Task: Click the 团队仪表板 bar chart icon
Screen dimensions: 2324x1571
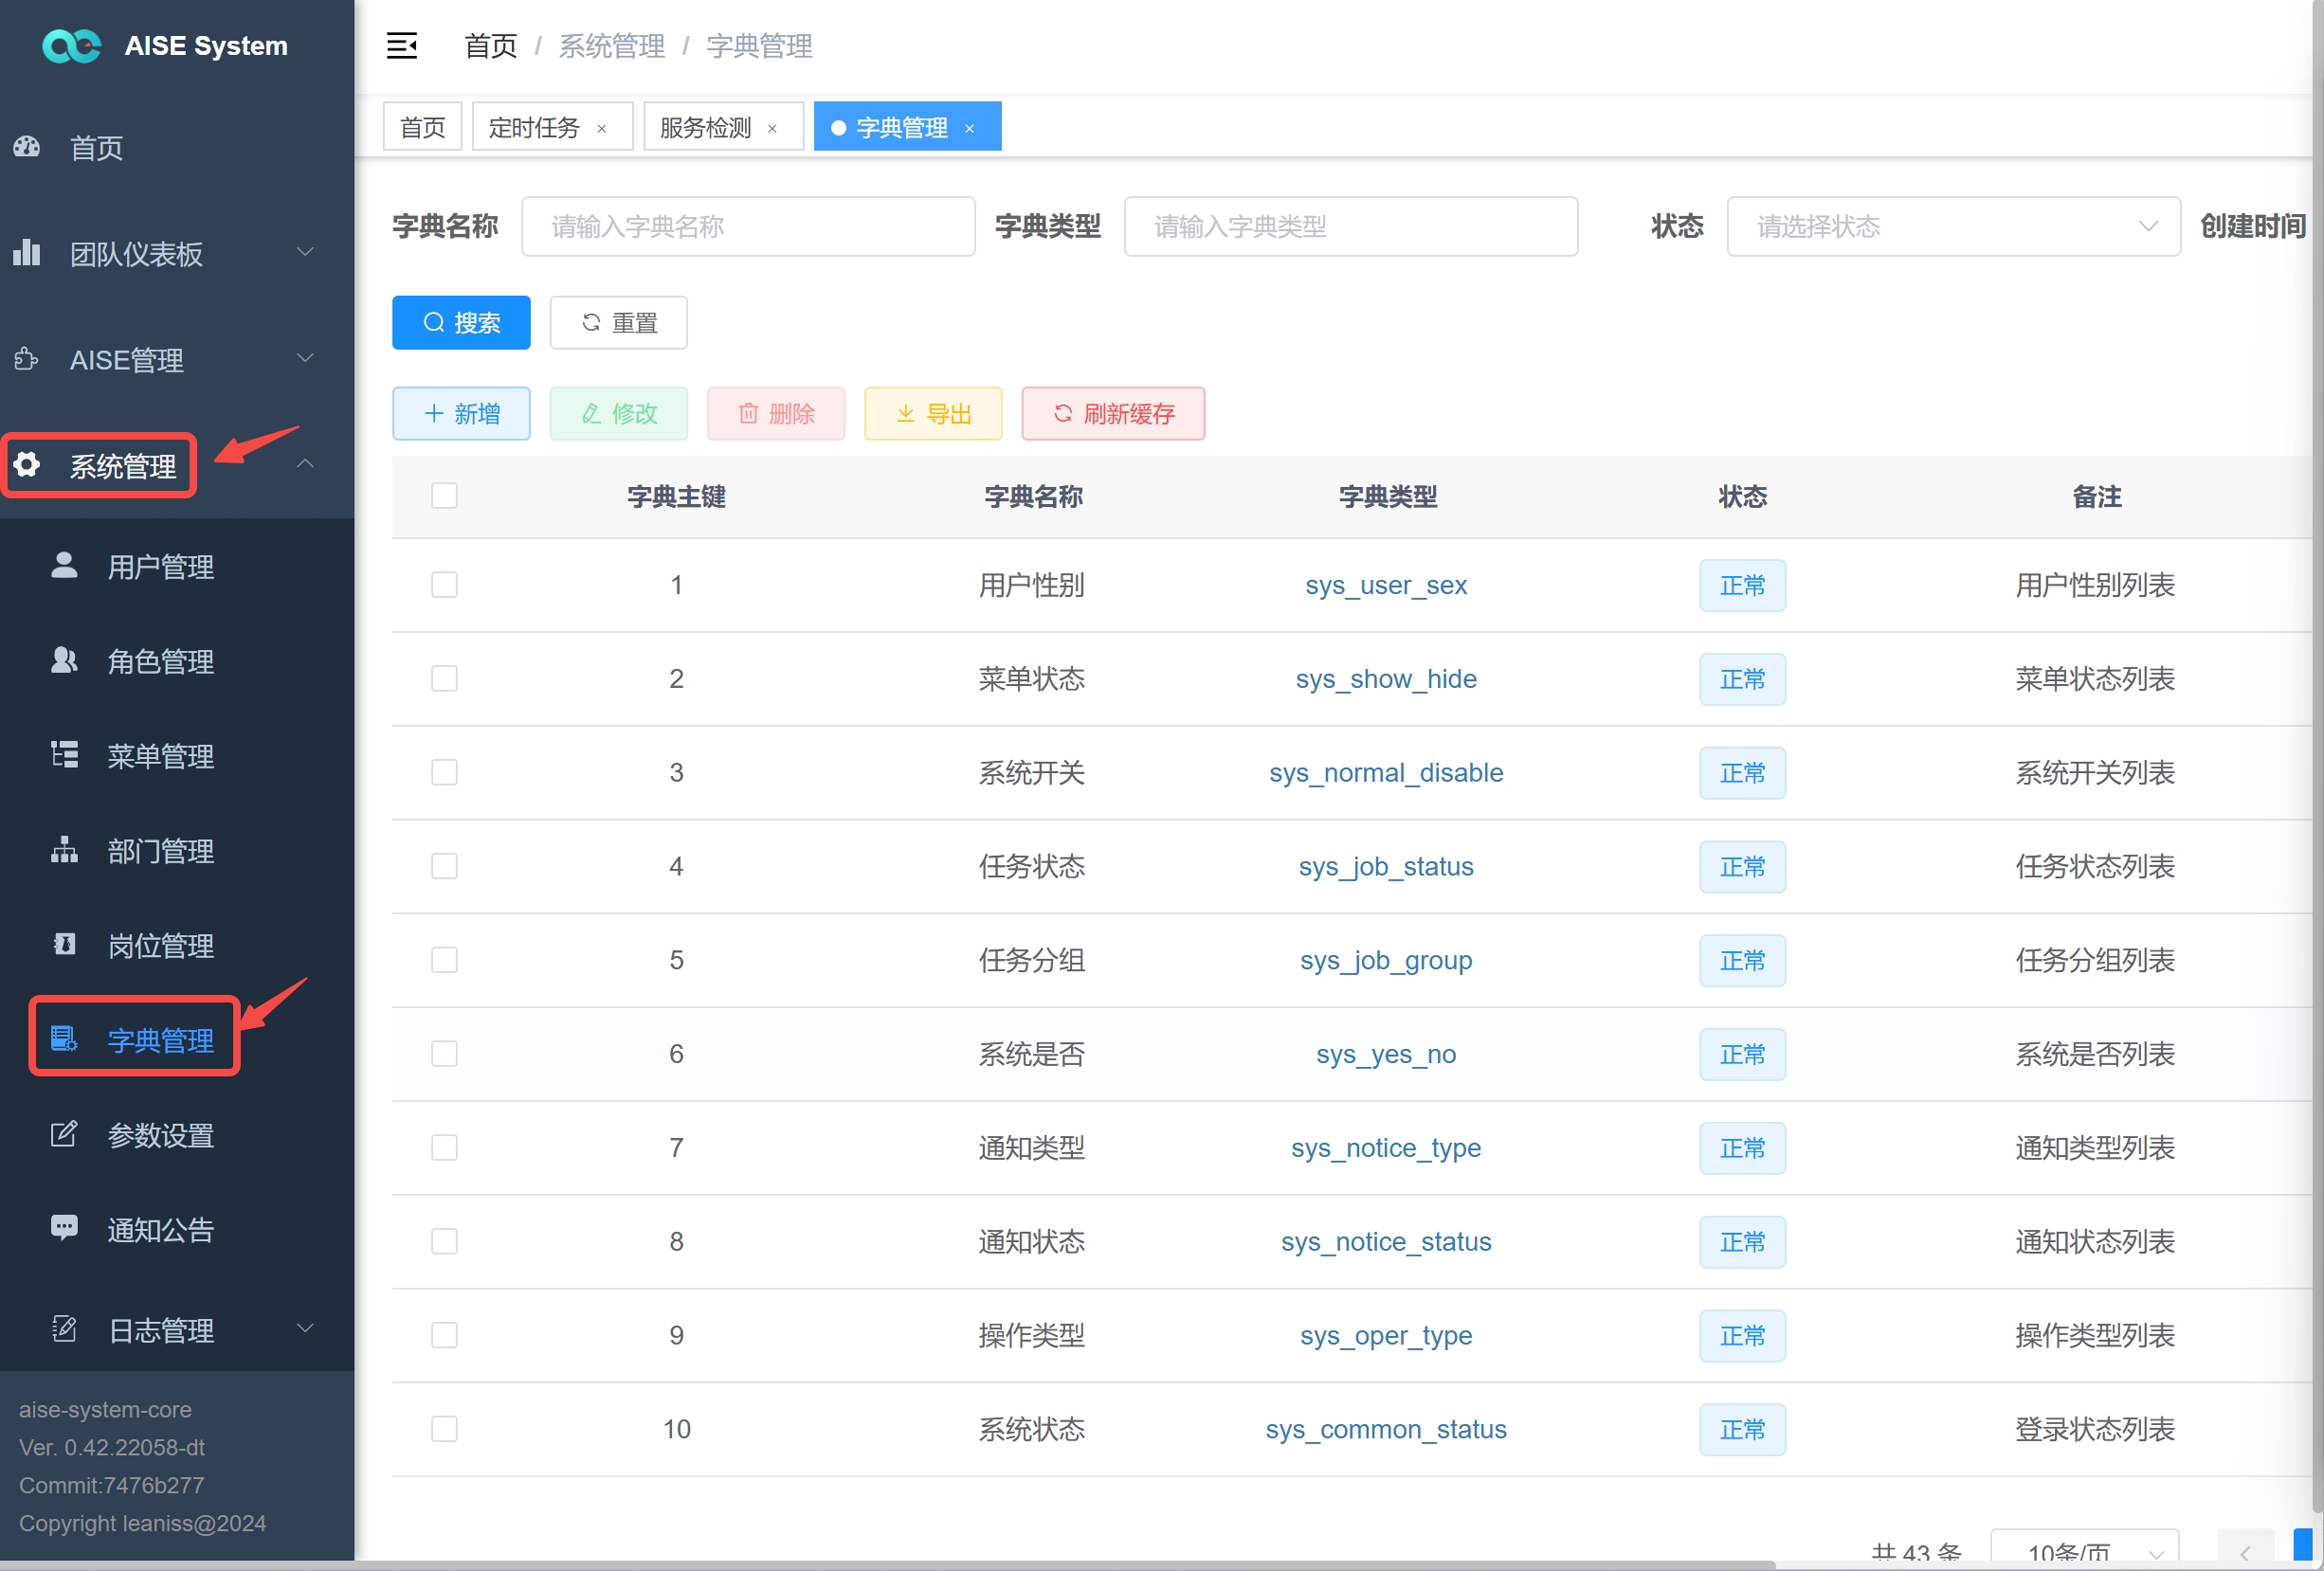Action: tap(27, 253)
